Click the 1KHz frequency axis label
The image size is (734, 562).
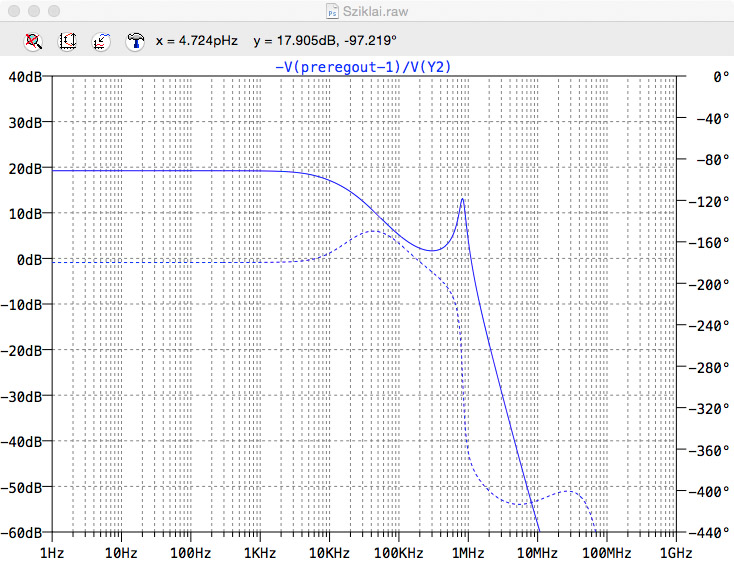(260, 553)
